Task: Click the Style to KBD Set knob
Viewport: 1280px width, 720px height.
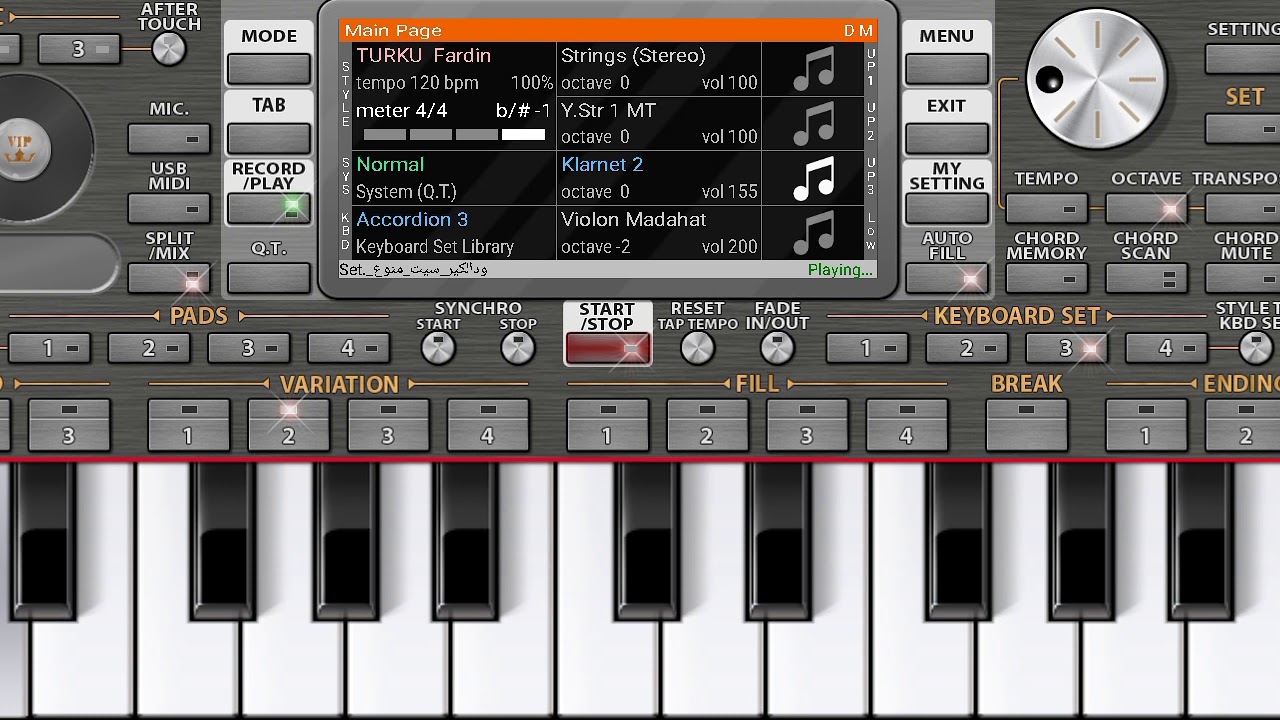Action: (1254, 348)
